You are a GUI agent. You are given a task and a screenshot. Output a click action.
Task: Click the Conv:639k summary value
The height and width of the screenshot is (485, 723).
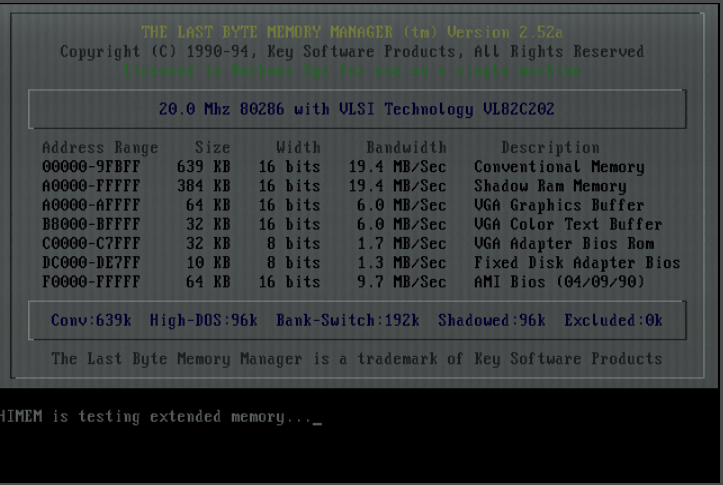(92, 321)
